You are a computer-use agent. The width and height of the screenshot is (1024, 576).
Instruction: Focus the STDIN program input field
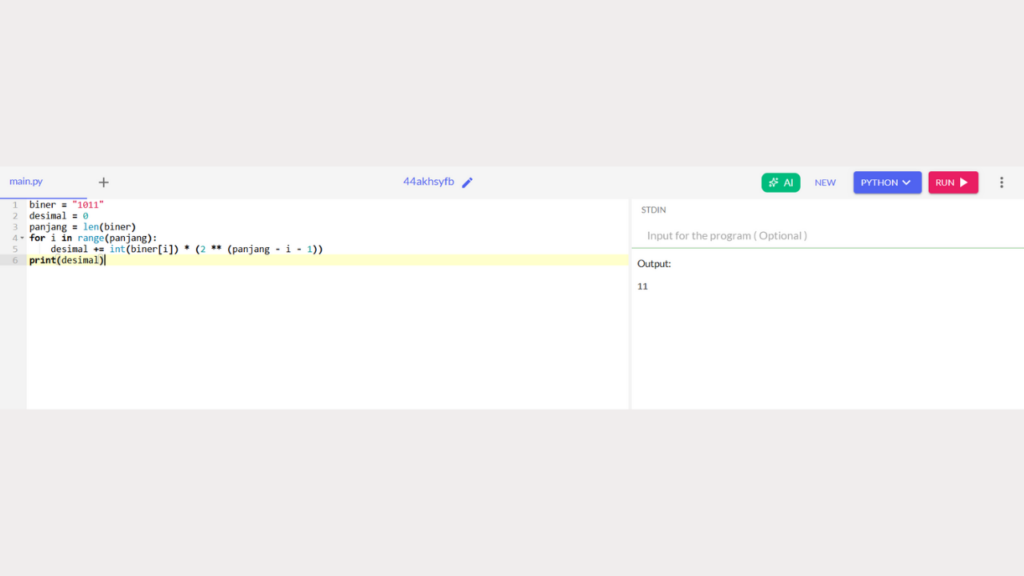pos(826,235)
